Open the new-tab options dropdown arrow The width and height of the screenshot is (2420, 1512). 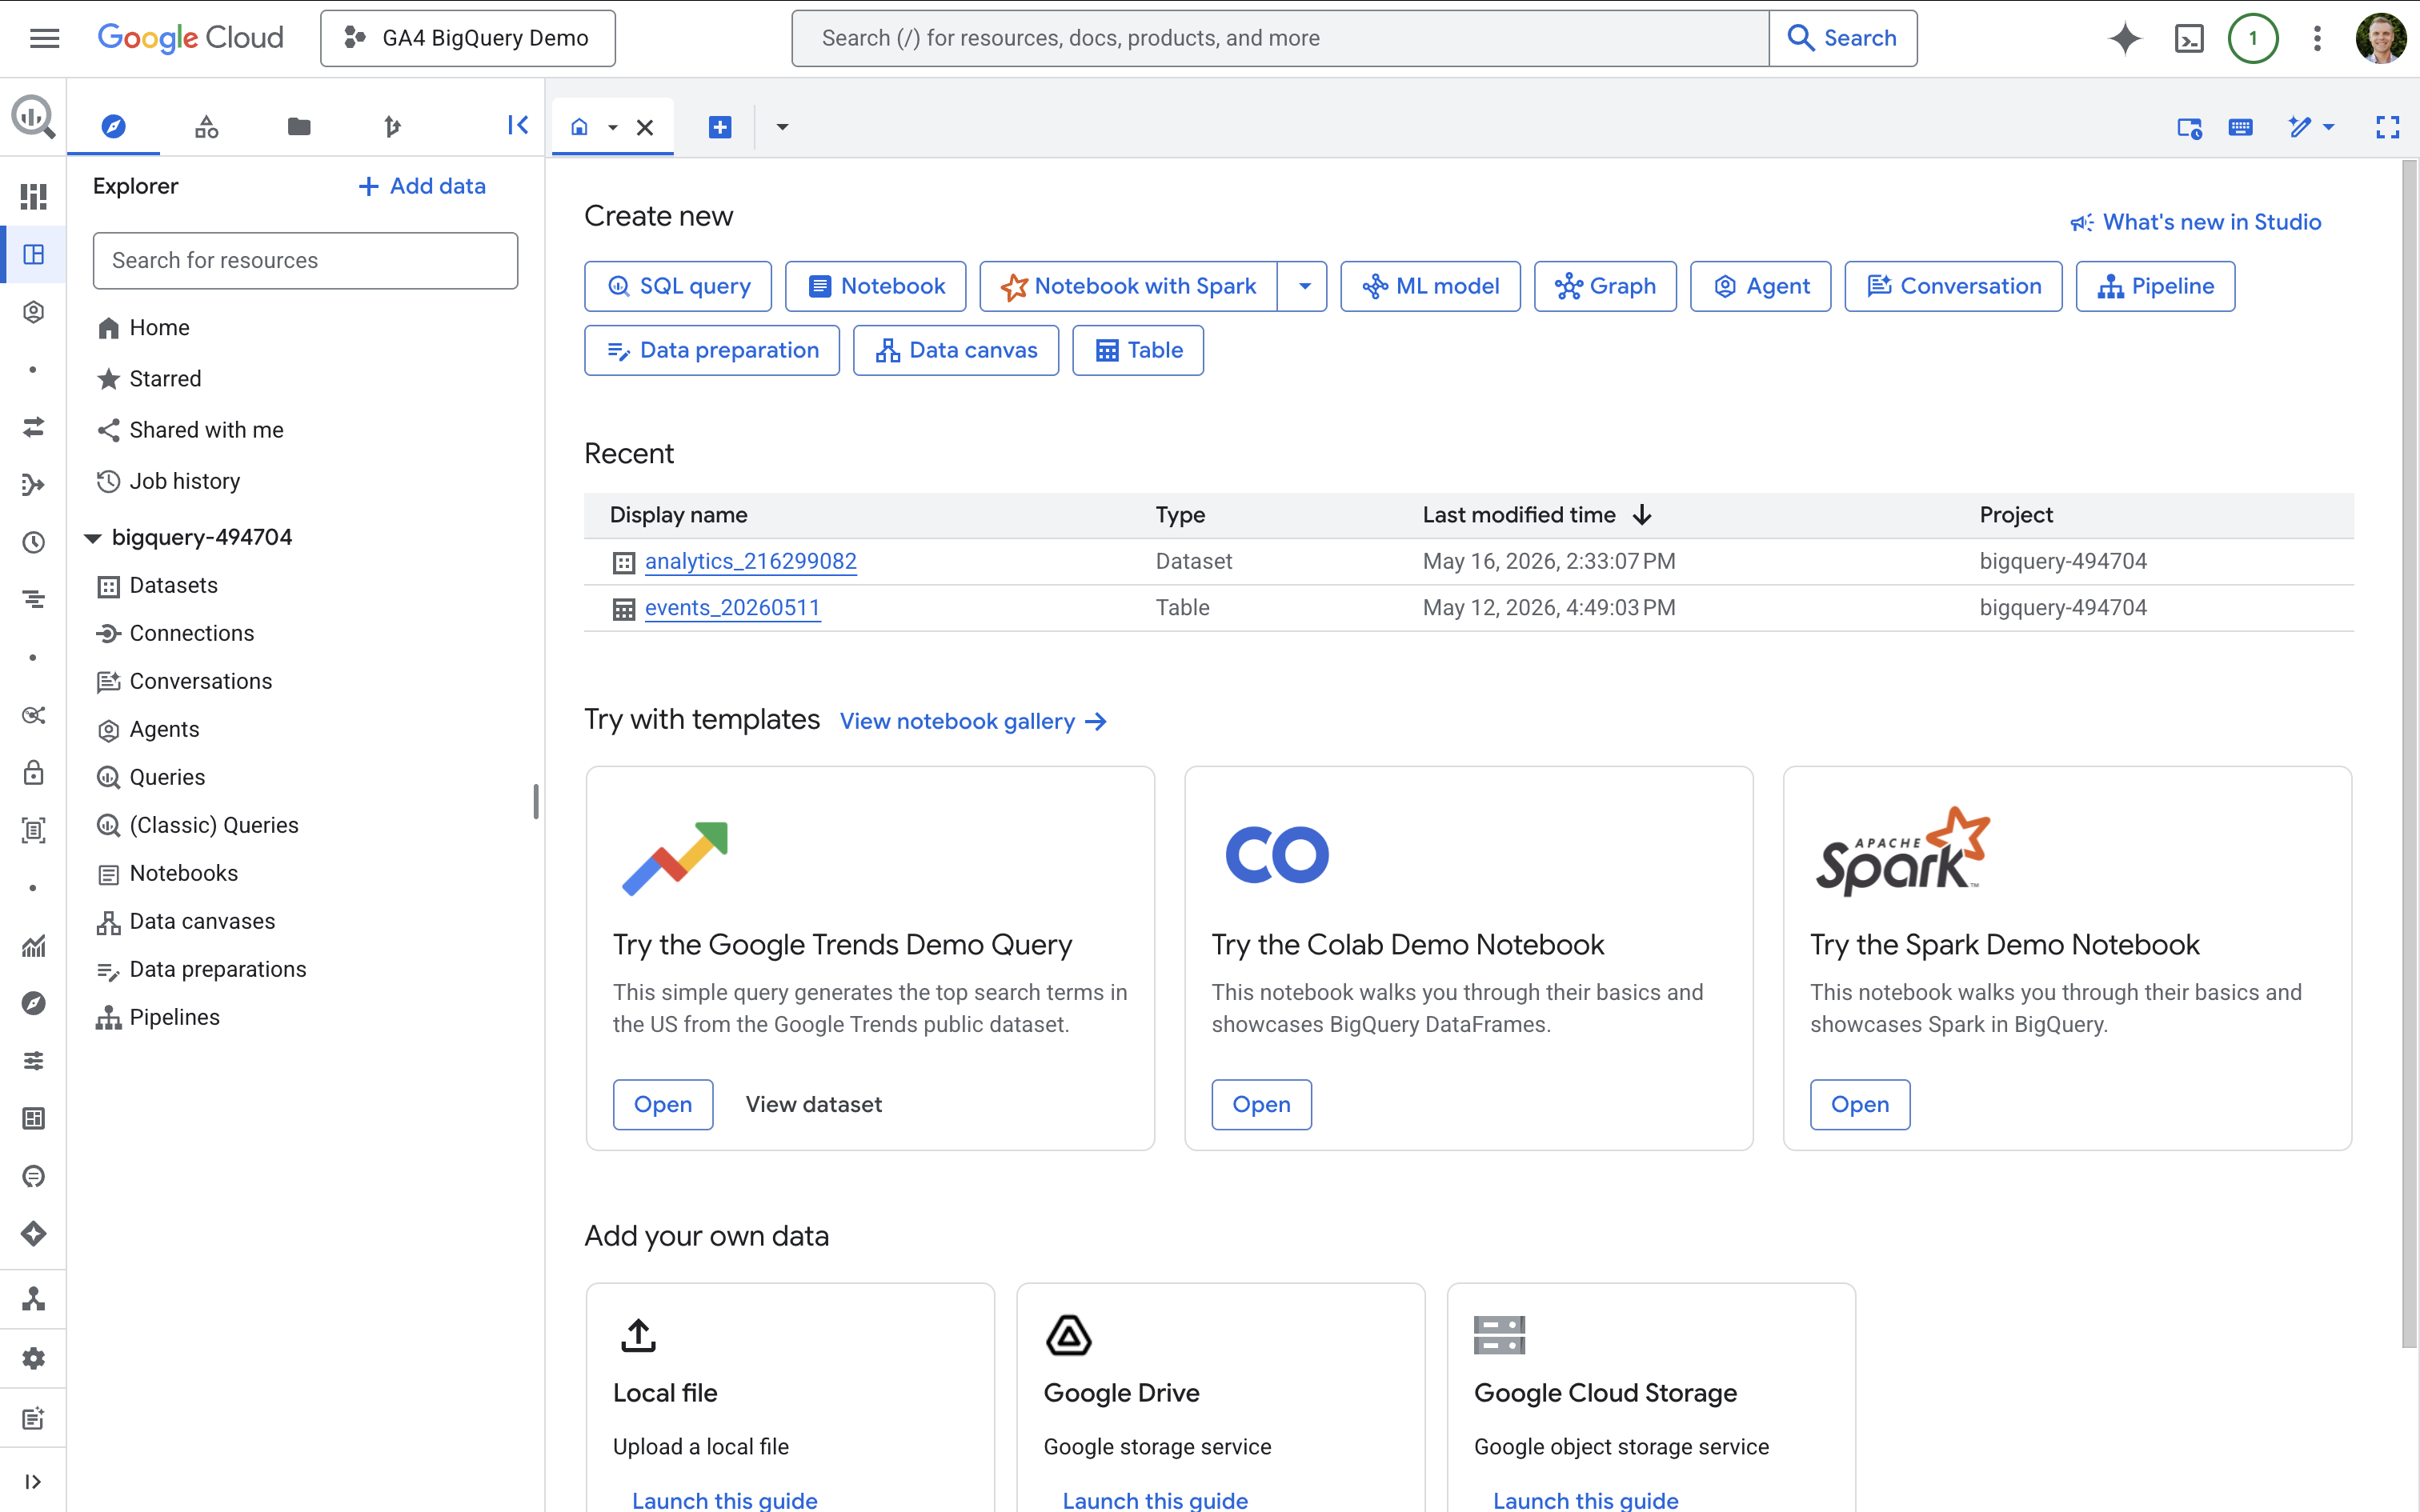(782, 127)
